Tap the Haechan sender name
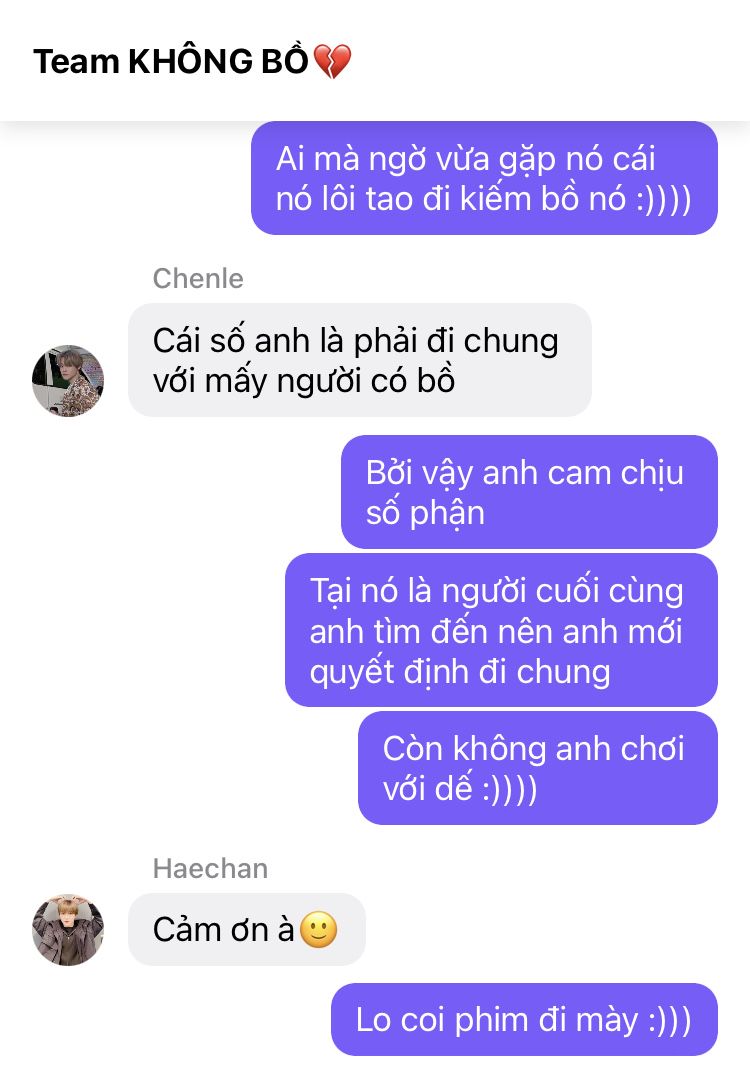 pos(210,868)
